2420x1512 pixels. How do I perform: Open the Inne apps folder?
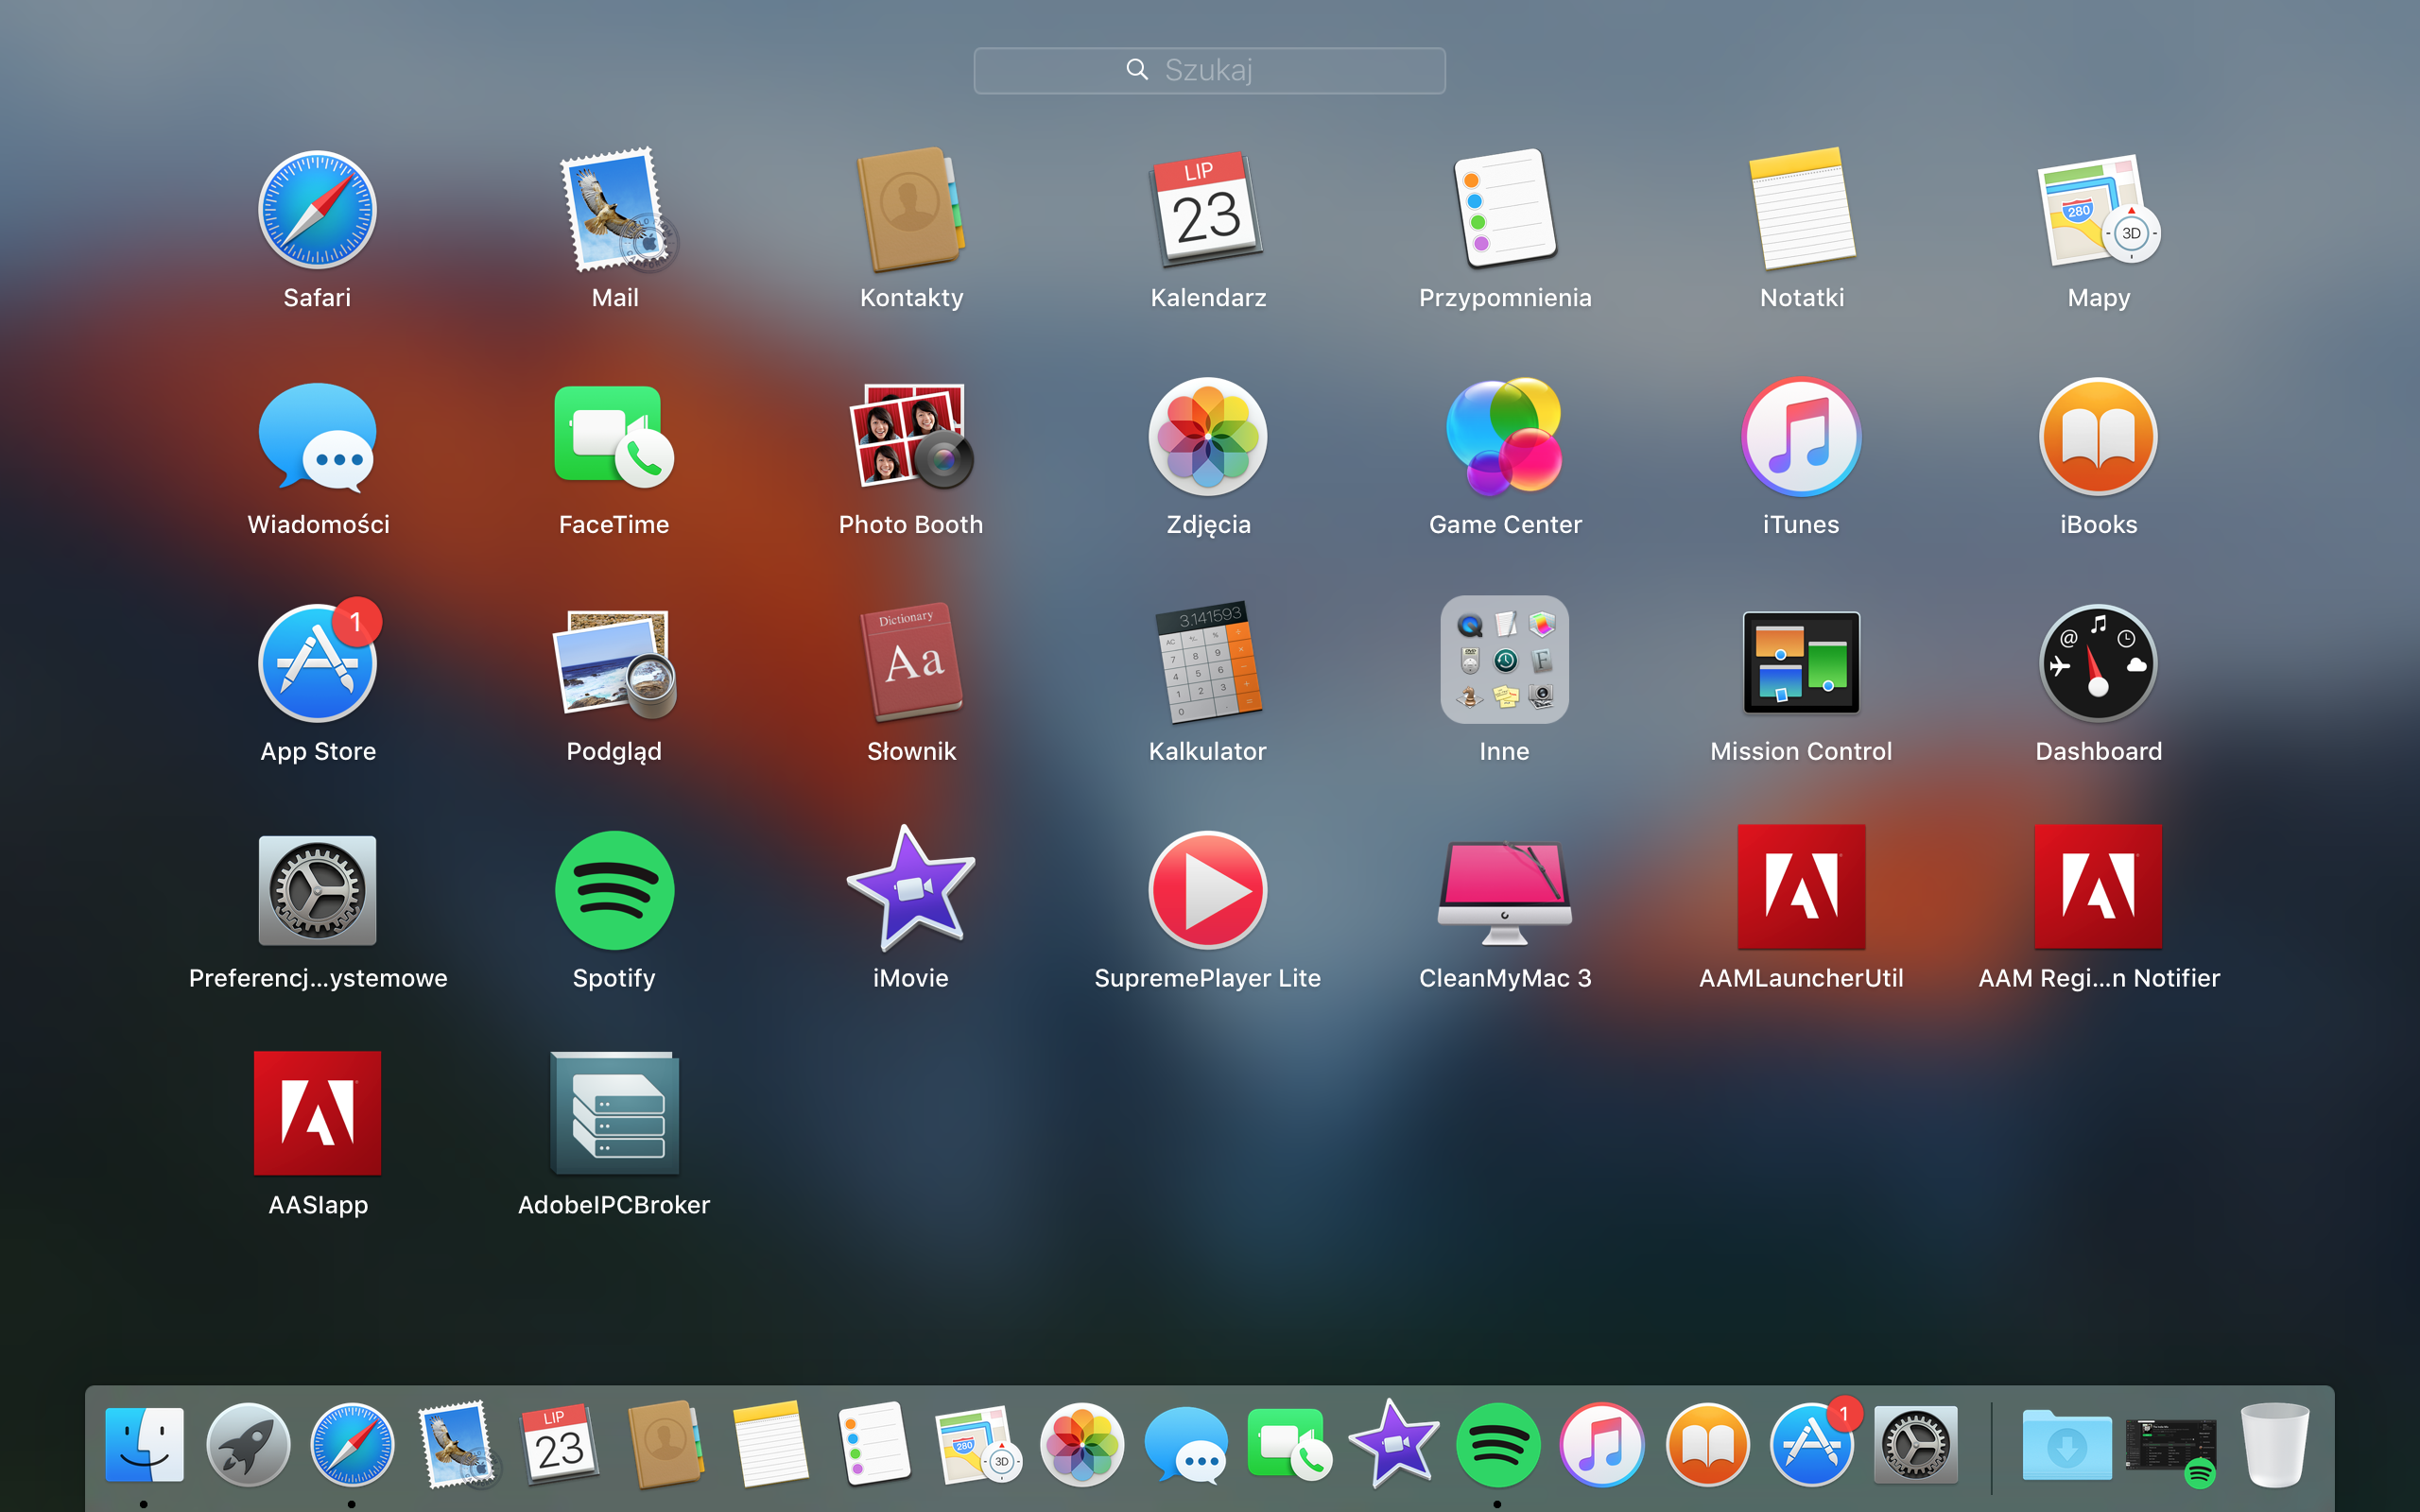1505,660
